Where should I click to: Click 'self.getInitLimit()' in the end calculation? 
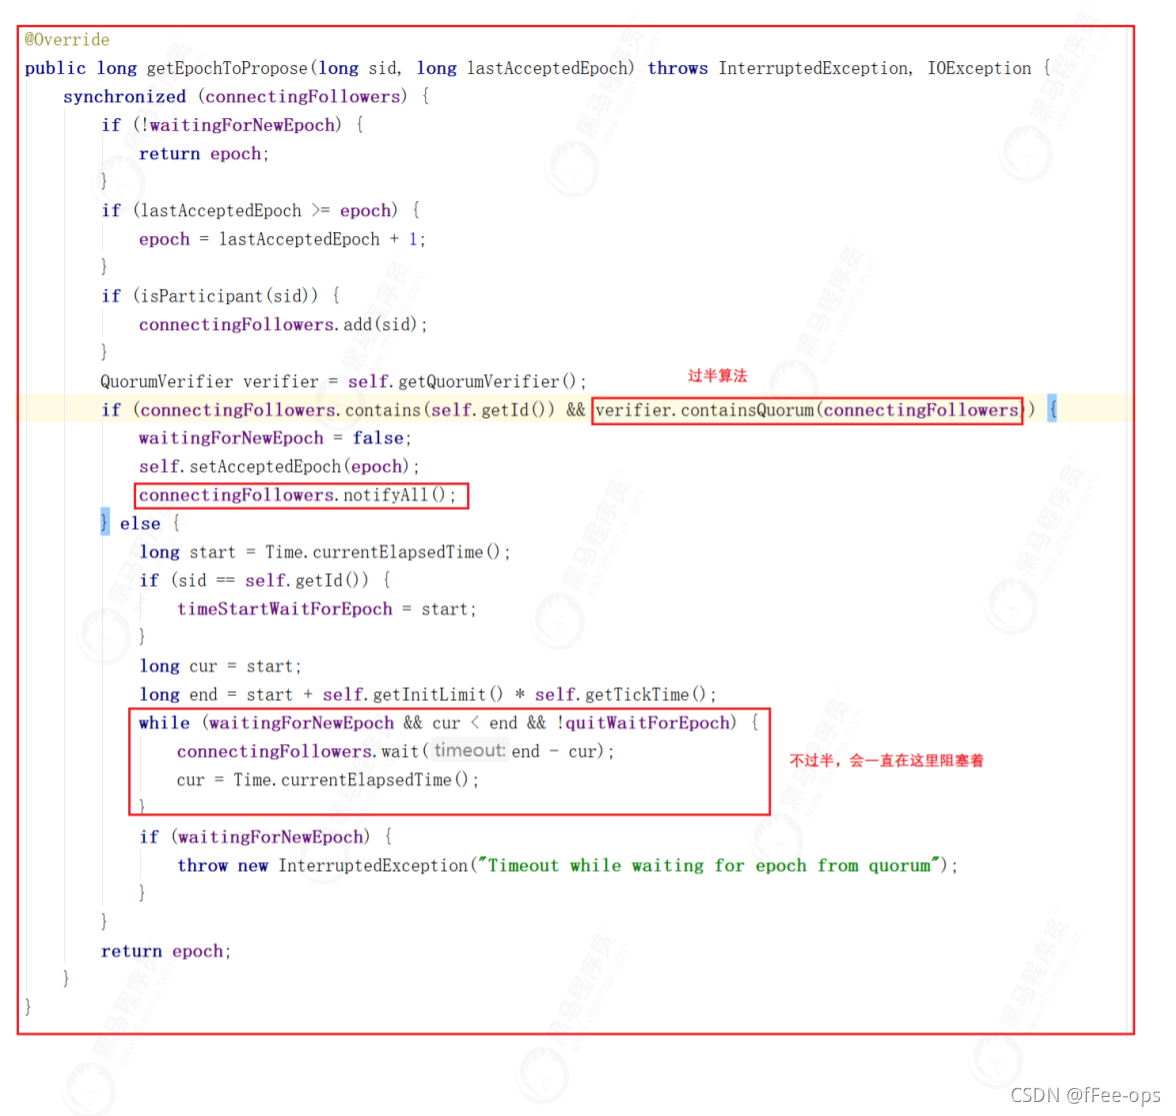[413, 694]
